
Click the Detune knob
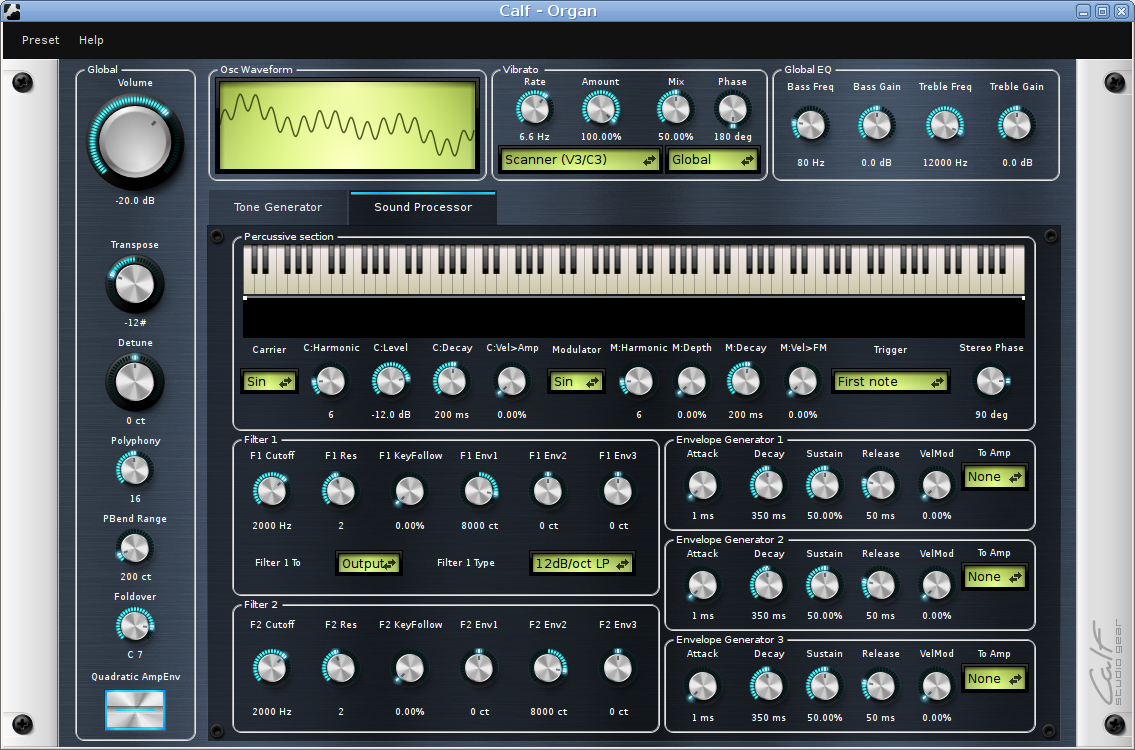pyautogui.click(x=135, y=382)
